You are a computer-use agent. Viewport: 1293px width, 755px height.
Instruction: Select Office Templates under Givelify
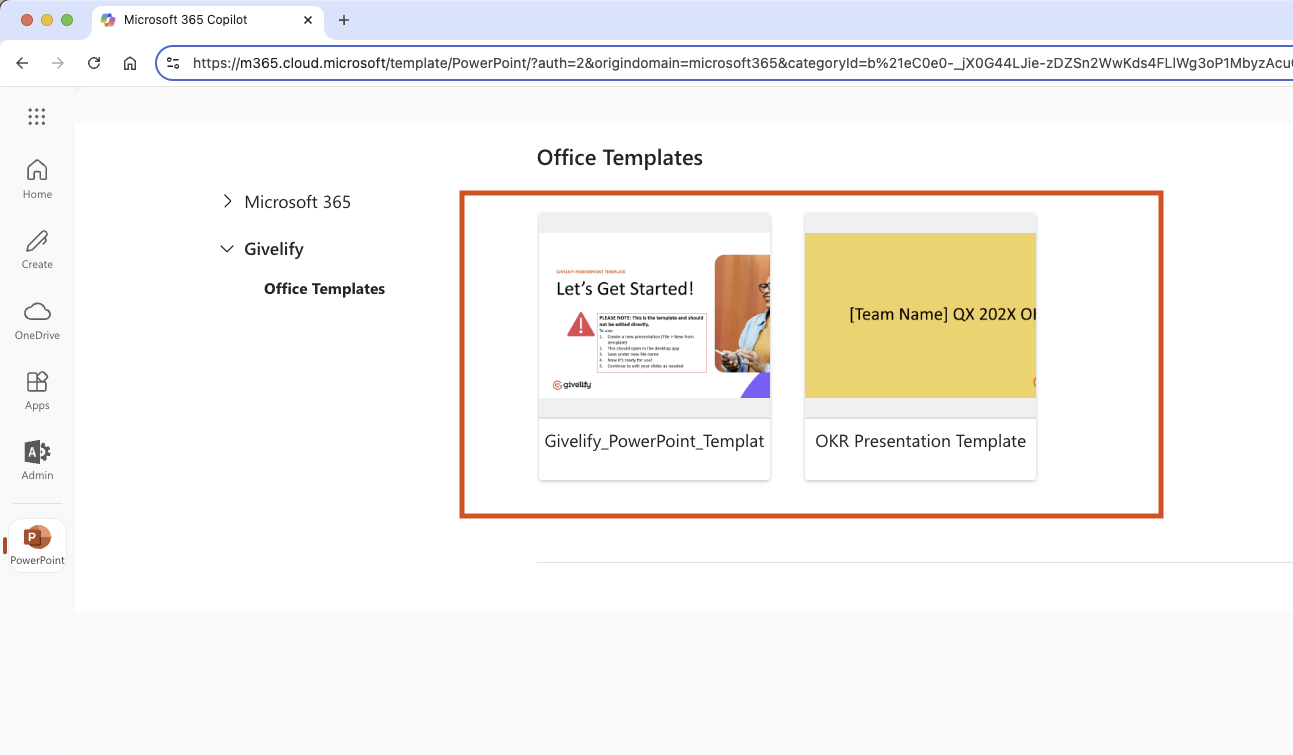point(324,289)
